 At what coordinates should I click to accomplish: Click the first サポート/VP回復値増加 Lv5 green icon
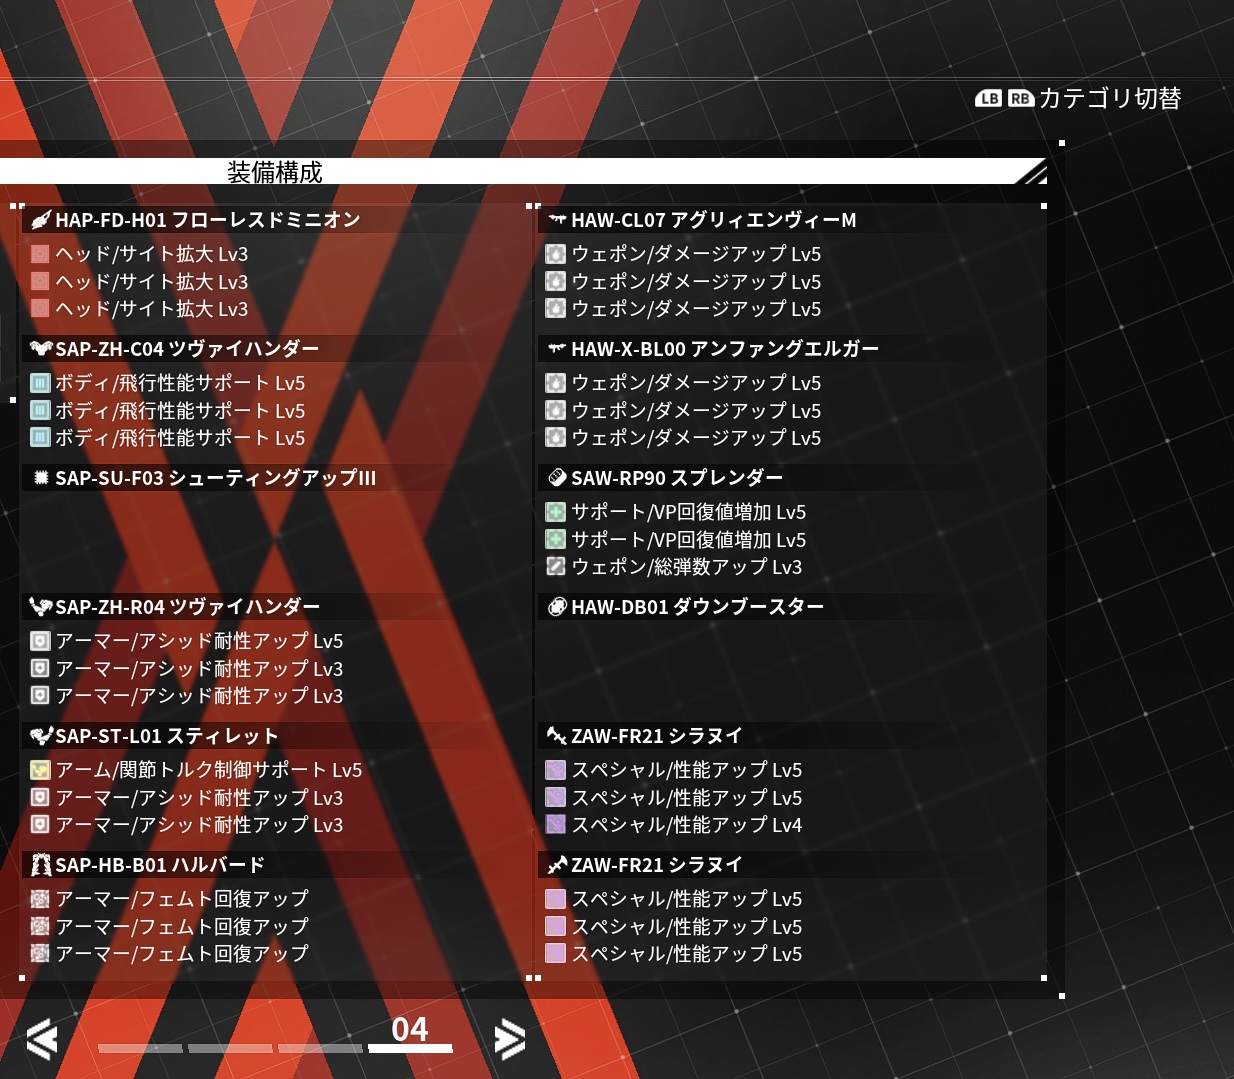(x=556, y=512)
